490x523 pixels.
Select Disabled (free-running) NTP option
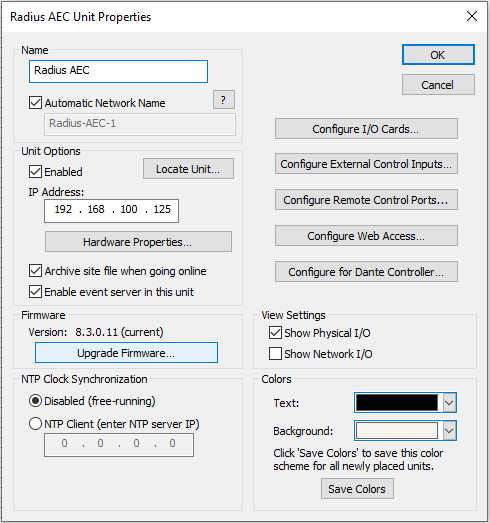coord(35,401)
